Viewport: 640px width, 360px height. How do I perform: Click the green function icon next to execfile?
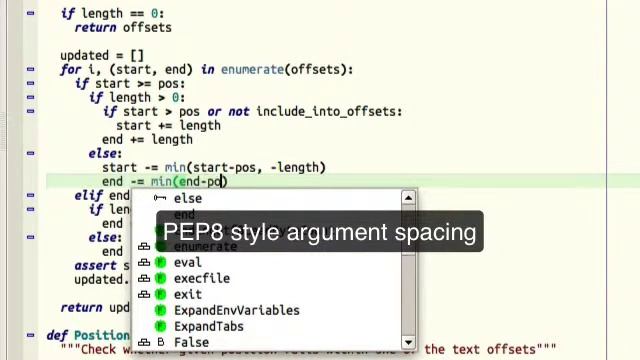pos(161,278)
